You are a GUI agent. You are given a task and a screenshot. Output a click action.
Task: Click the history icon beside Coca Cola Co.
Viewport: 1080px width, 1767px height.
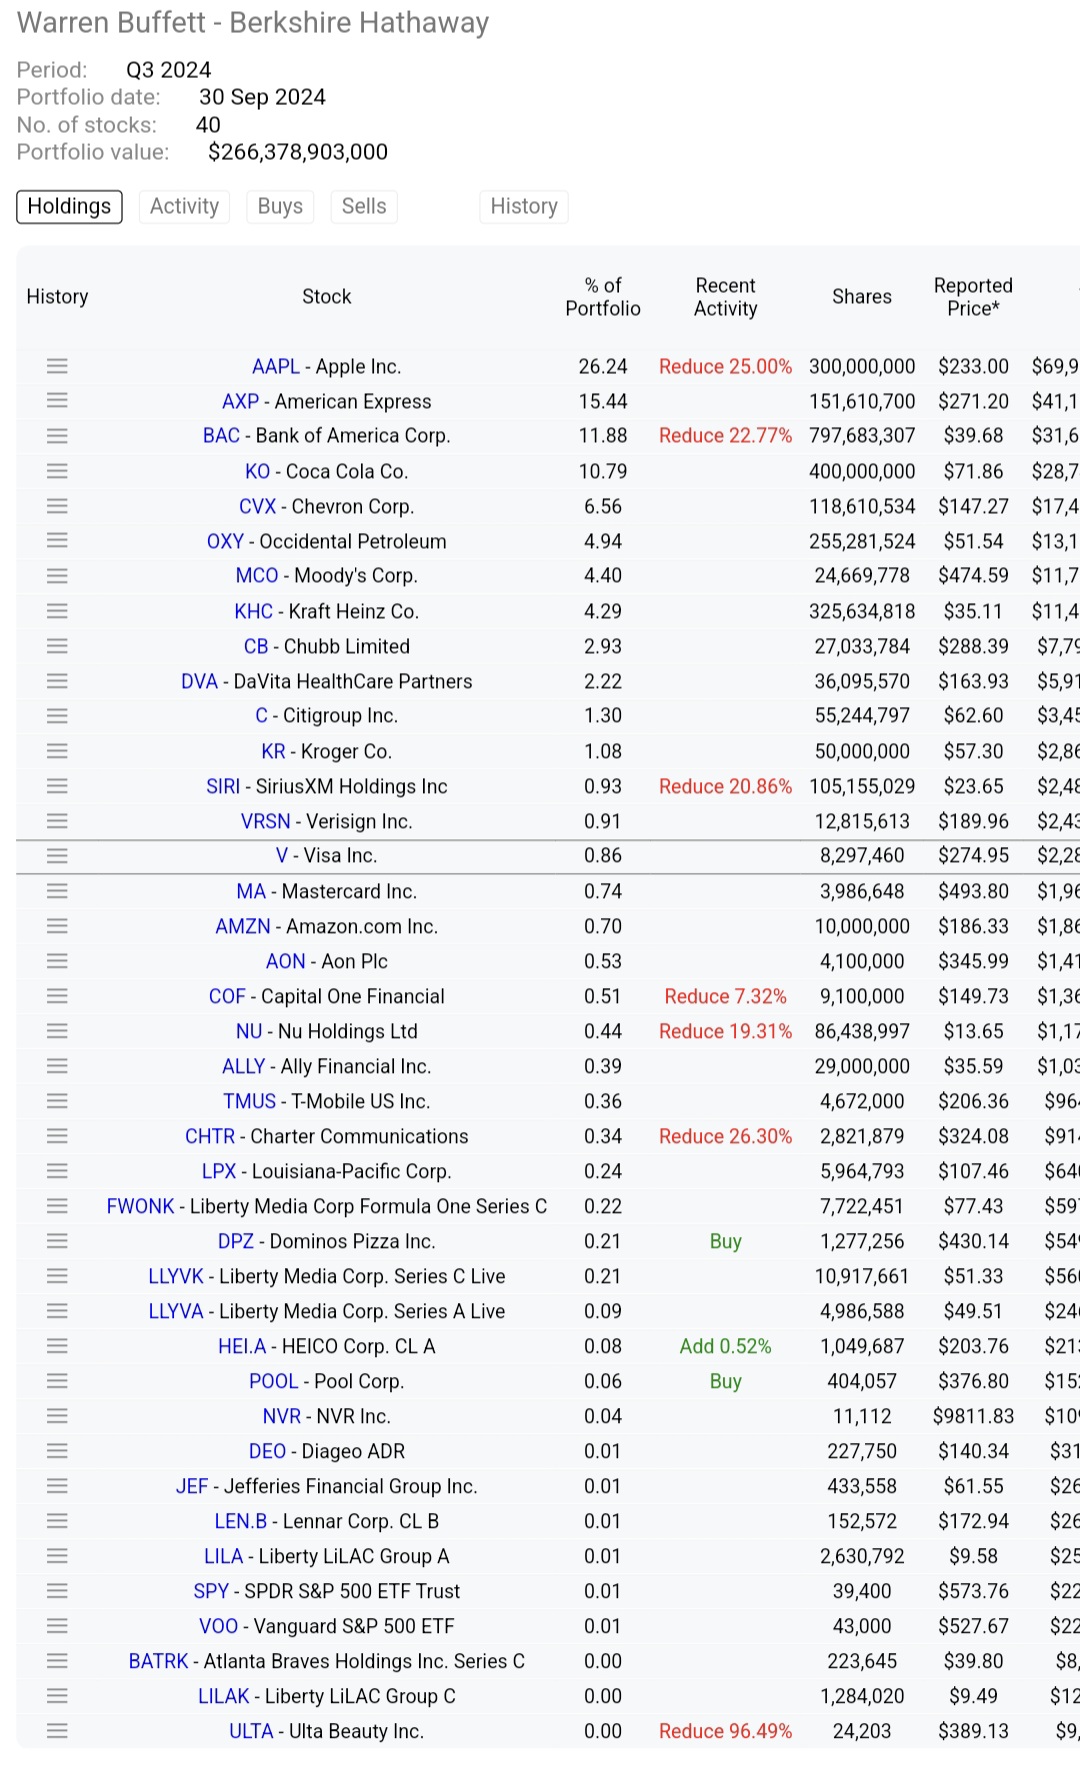coord(57,471)
